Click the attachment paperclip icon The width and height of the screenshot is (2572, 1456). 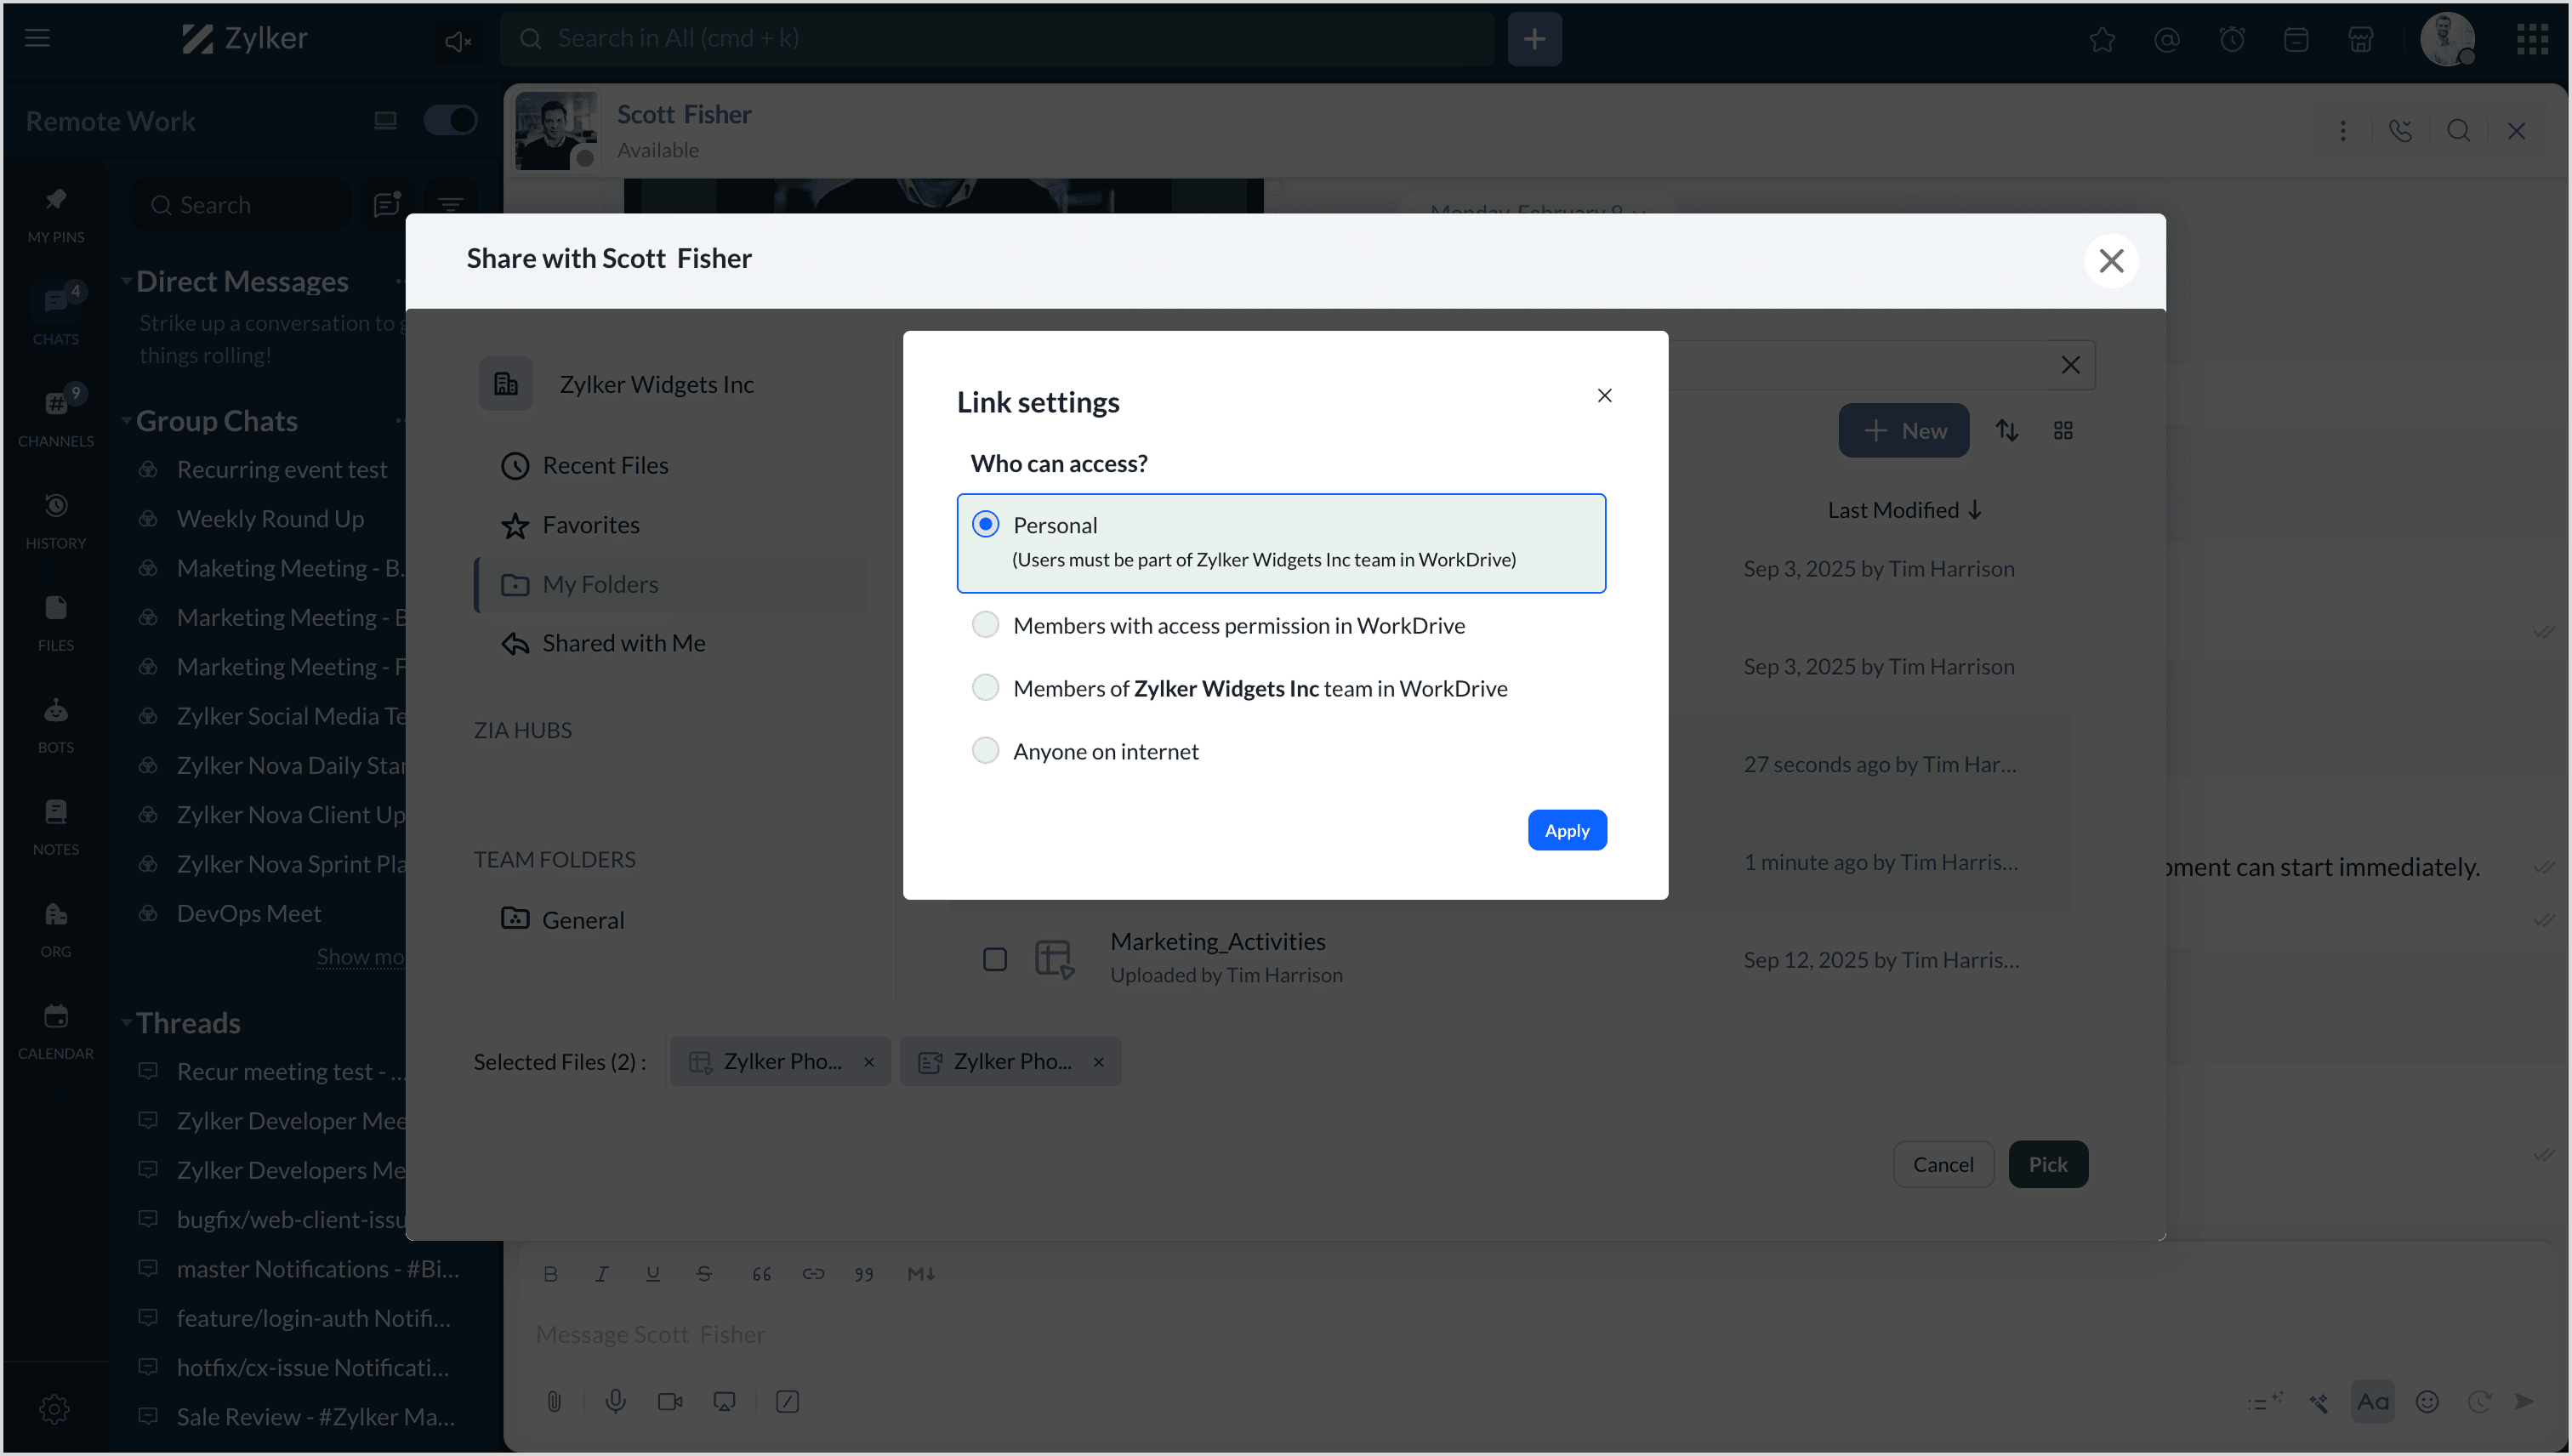coord(554,1401)
